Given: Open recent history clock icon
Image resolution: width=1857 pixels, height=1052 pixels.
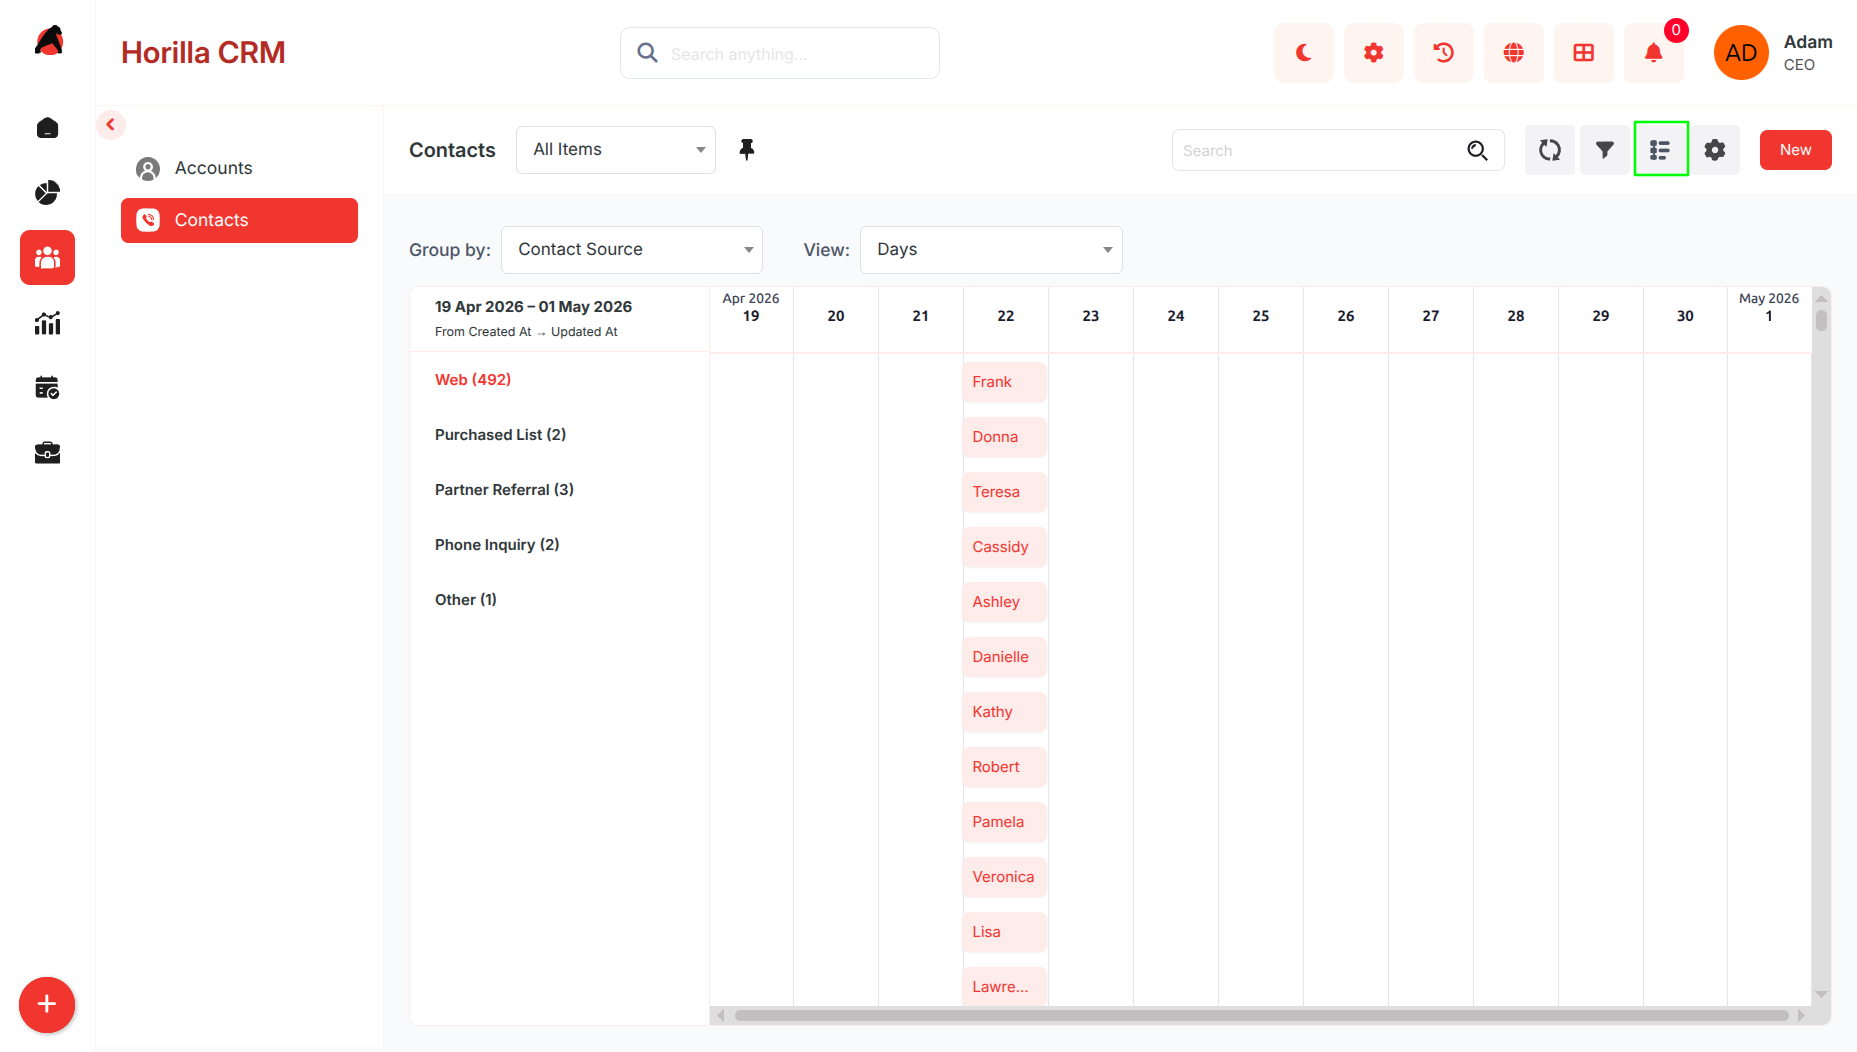Looking at the screenshot, I should [1443, 53].
